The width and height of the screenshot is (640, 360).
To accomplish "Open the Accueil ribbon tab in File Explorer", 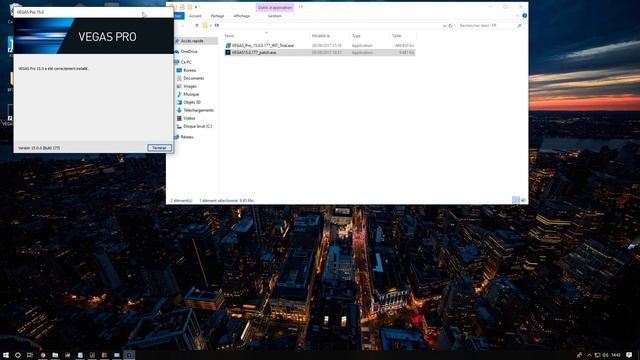I will (195, 16).
